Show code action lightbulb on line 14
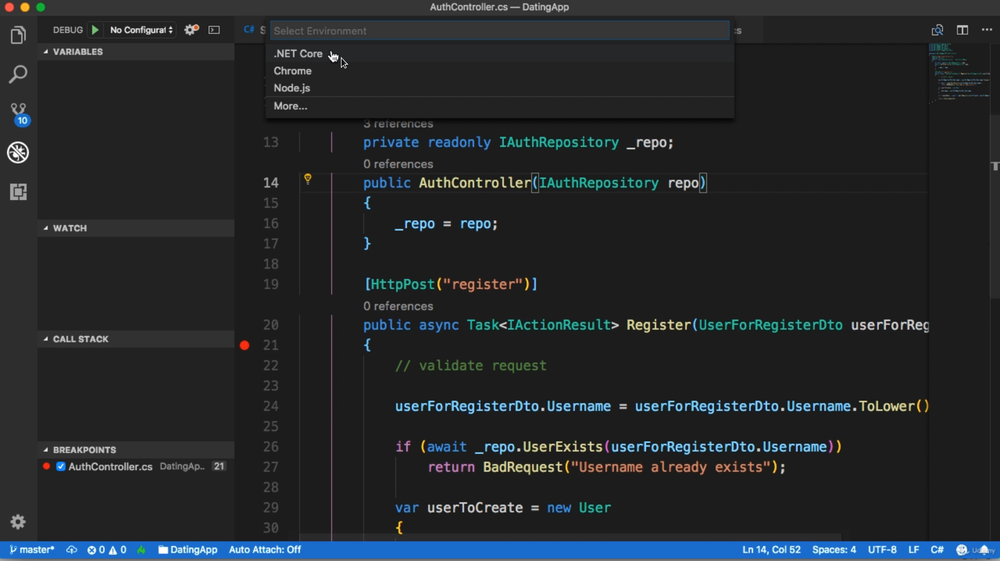Viewport: 1000px width, 561px height. coord(307,179)
